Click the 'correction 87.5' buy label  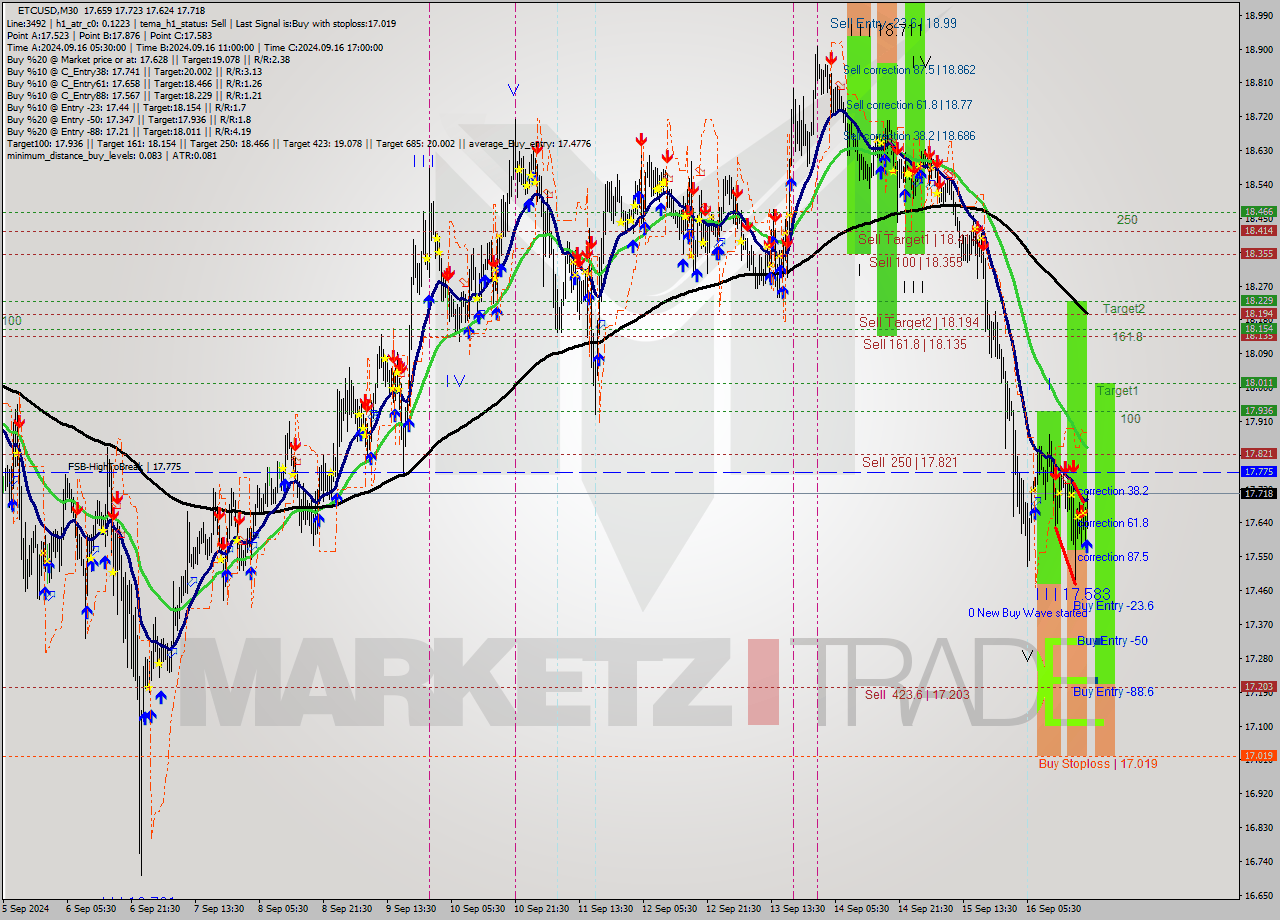point(1113,557)
